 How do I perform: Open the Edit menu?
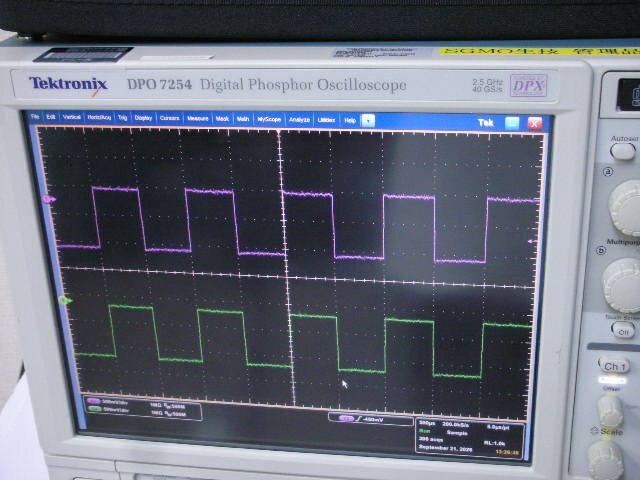pos(51,117)
